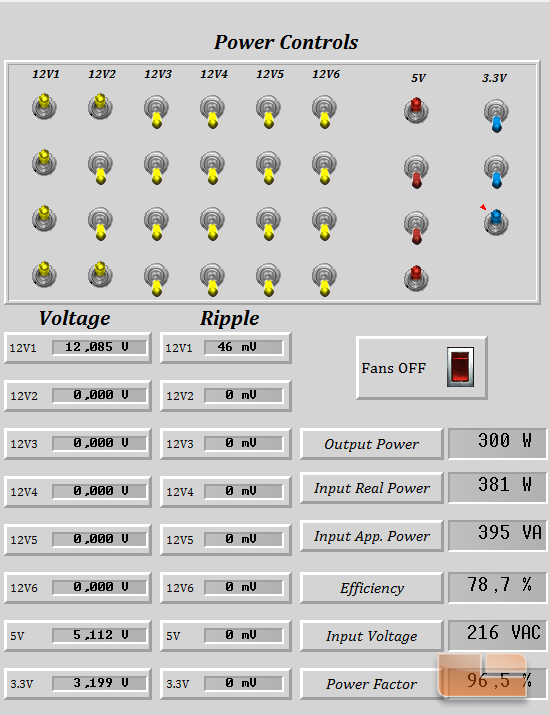
Task: Toggle the bottom 12V2 yellow switch
Action: pyautogui.click(x=100, y=274)
